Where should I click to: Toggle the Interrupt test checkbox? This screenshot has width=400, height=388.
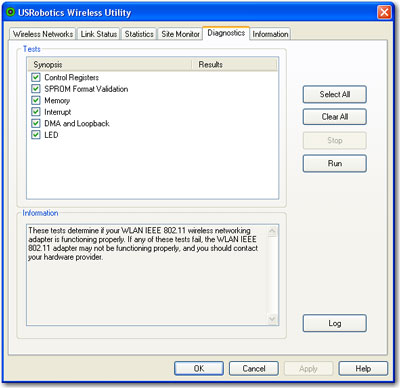click(36, 112)
